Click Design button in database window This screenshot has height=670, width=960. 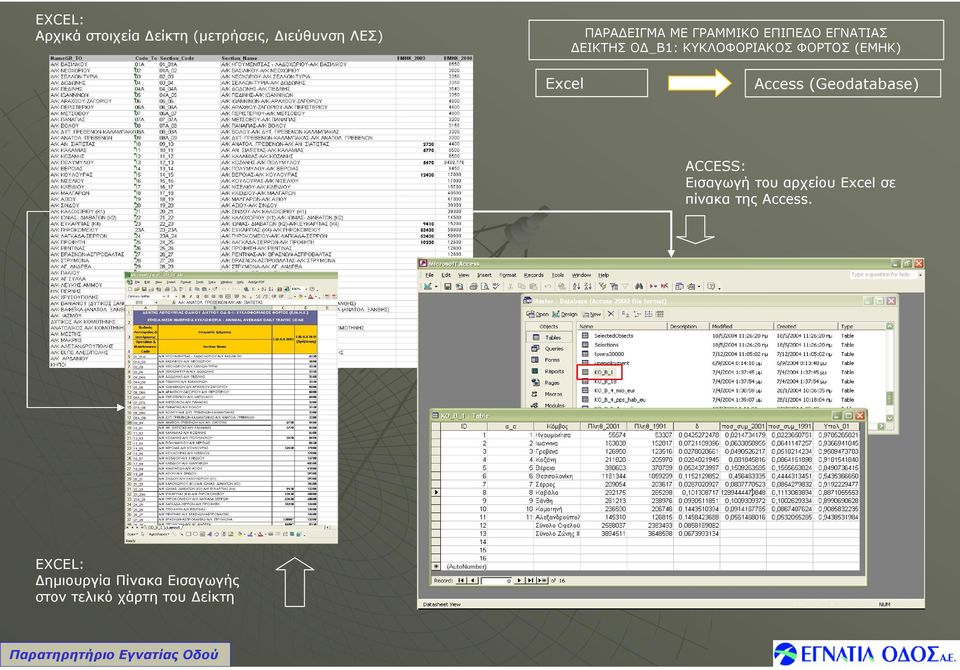pos(565,314)
